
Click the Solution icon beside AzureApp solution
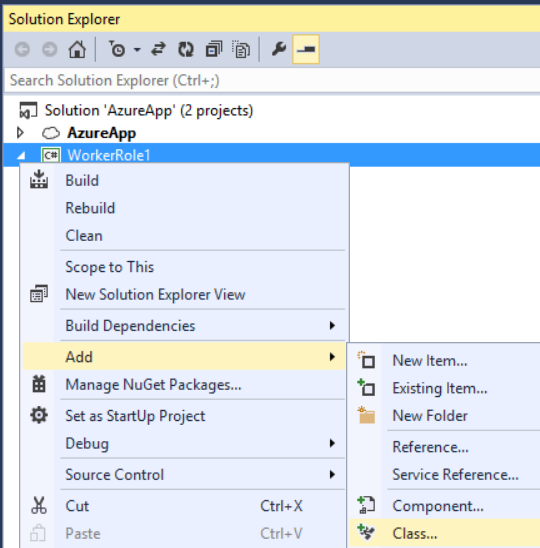click(x=28, y=110)
